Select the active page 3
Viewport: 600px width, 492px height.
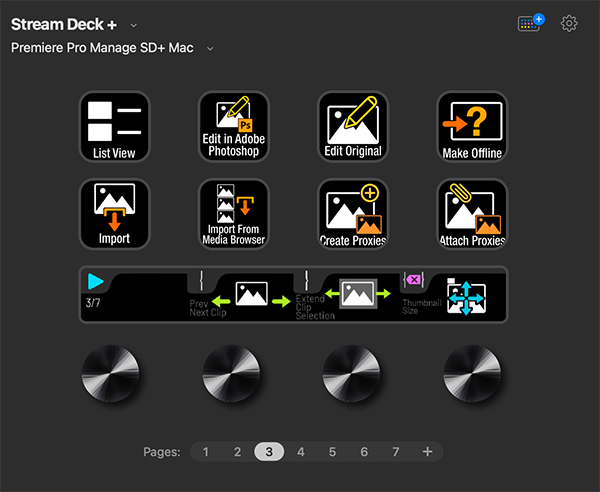point(269,452)
